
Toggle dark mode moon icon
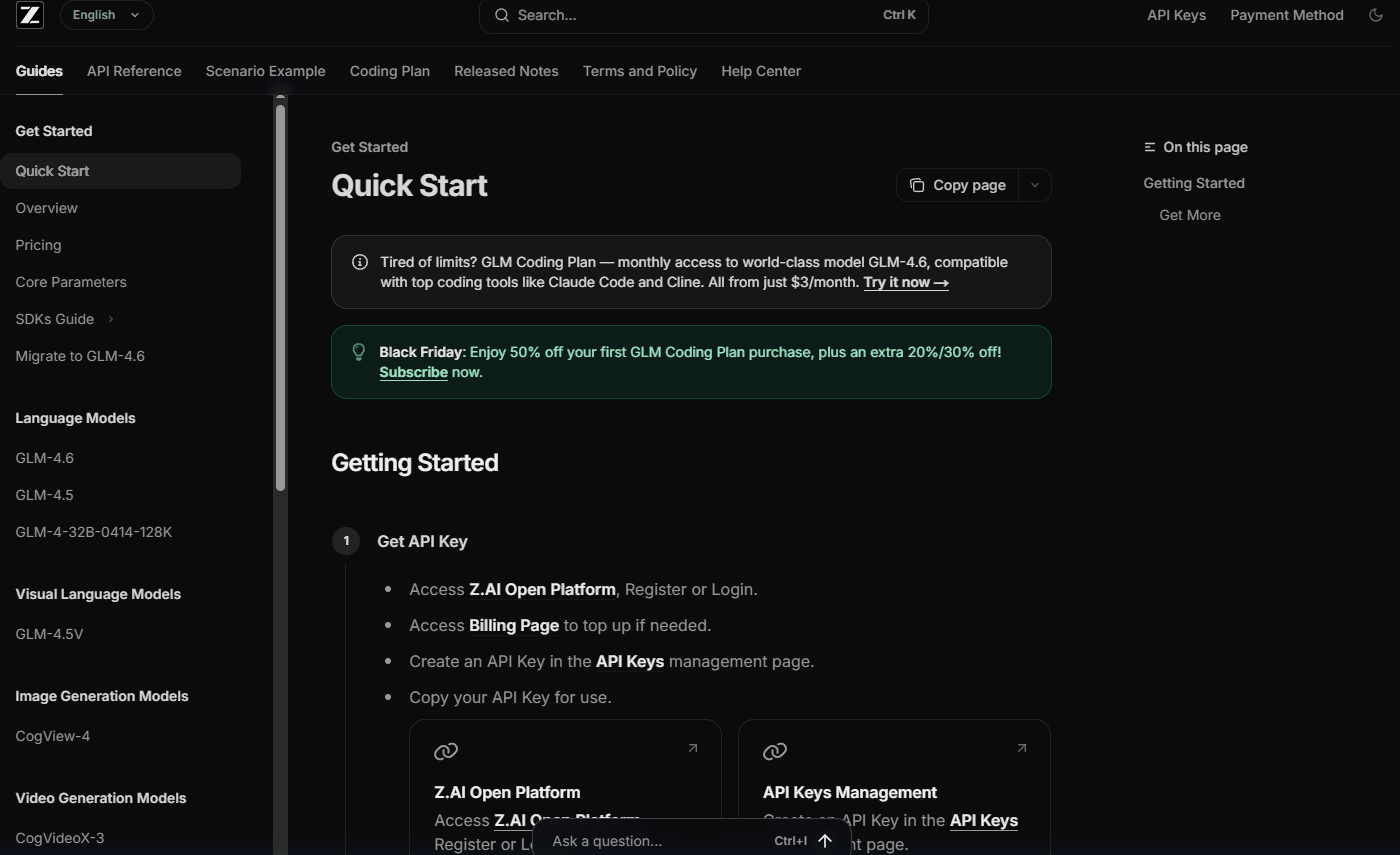(x=1376, y=15)
